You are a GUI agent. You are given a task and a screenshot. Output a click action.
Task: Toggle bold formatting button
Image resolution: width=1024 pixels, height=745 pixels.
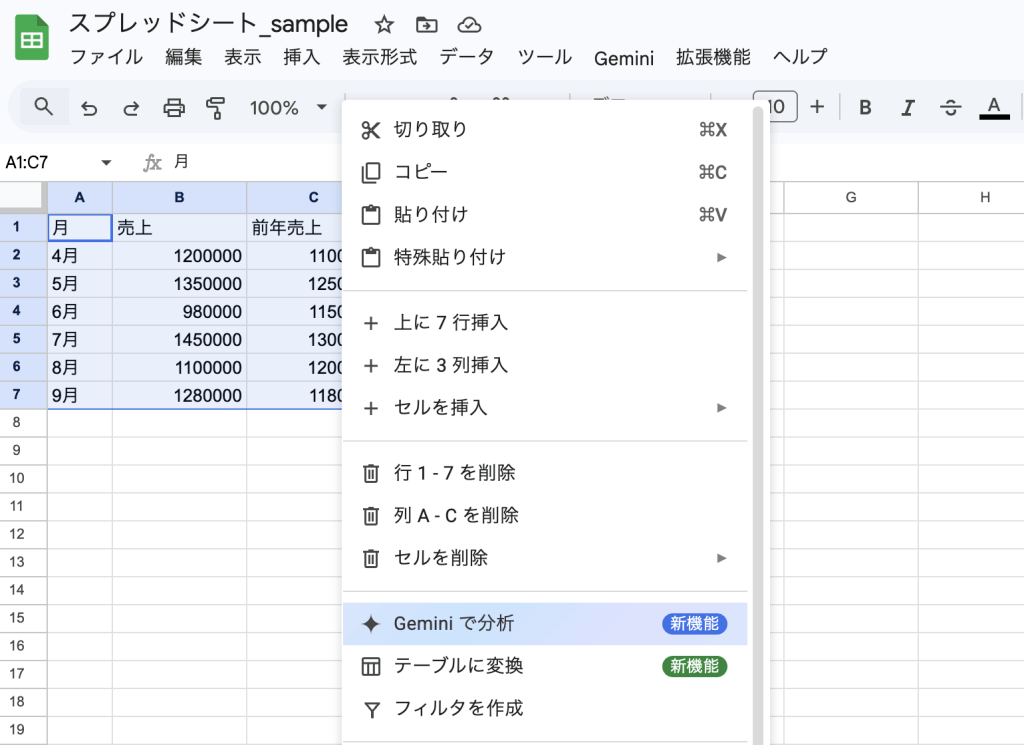(x=865, y=107)
